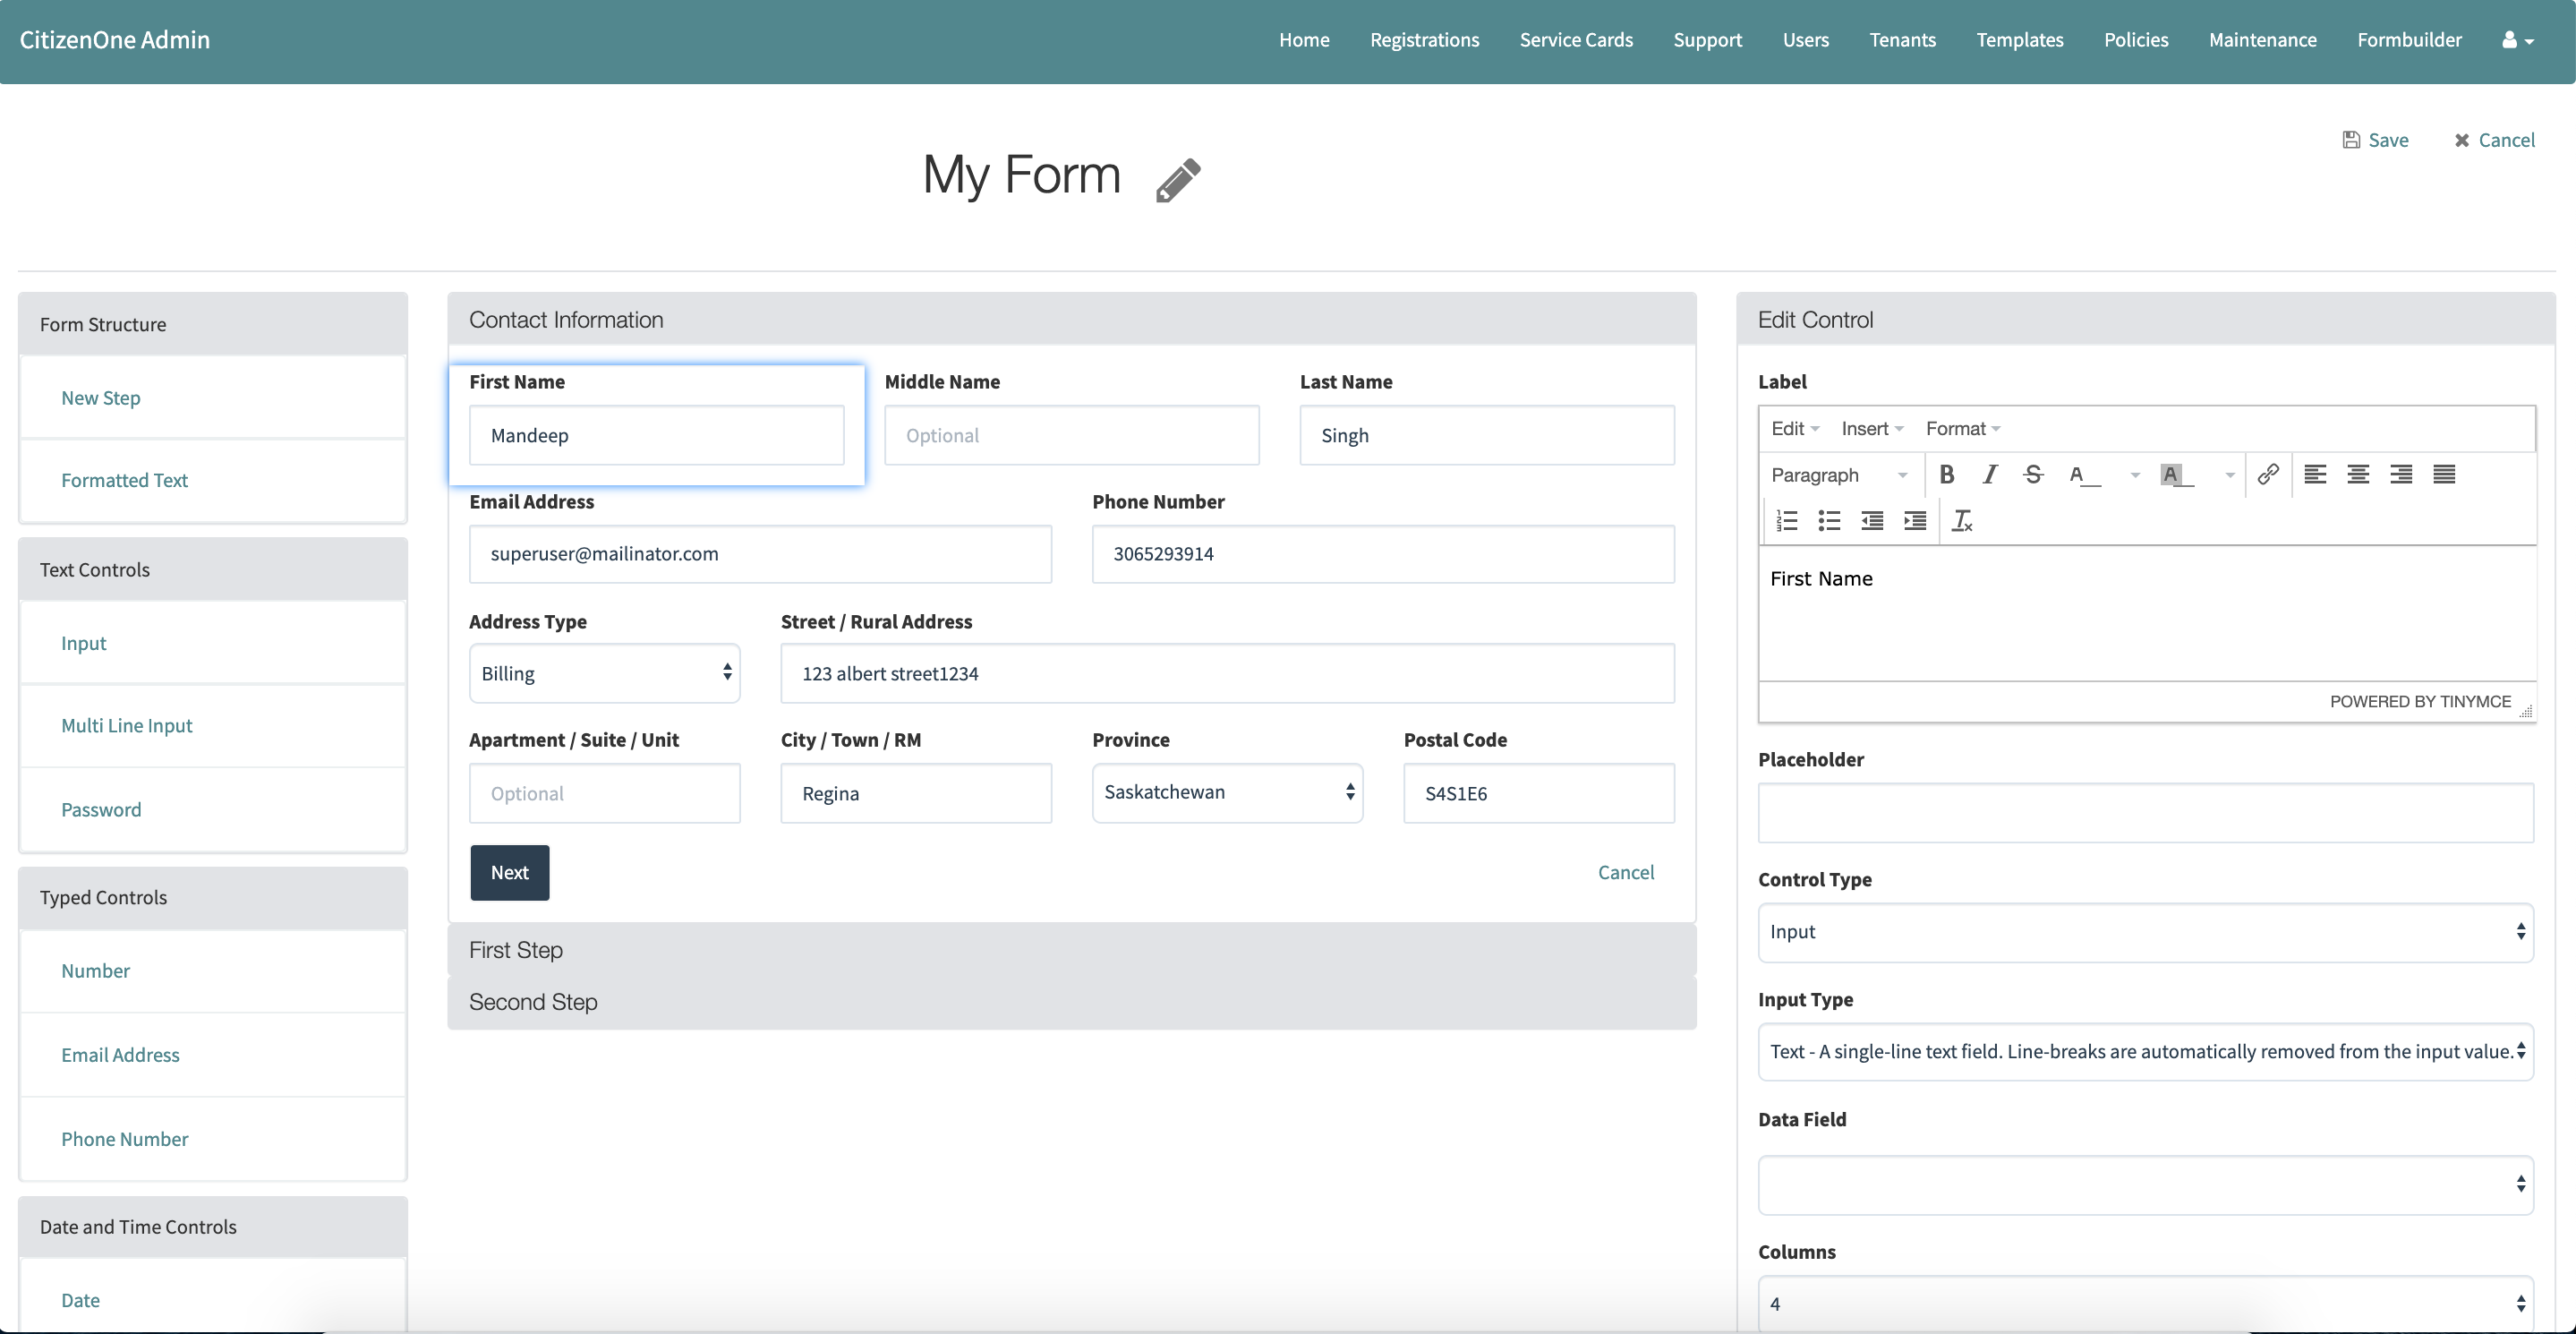2576x1334 pixels.
Task: Click the Placeholder input field
Action: (2145, 813)
